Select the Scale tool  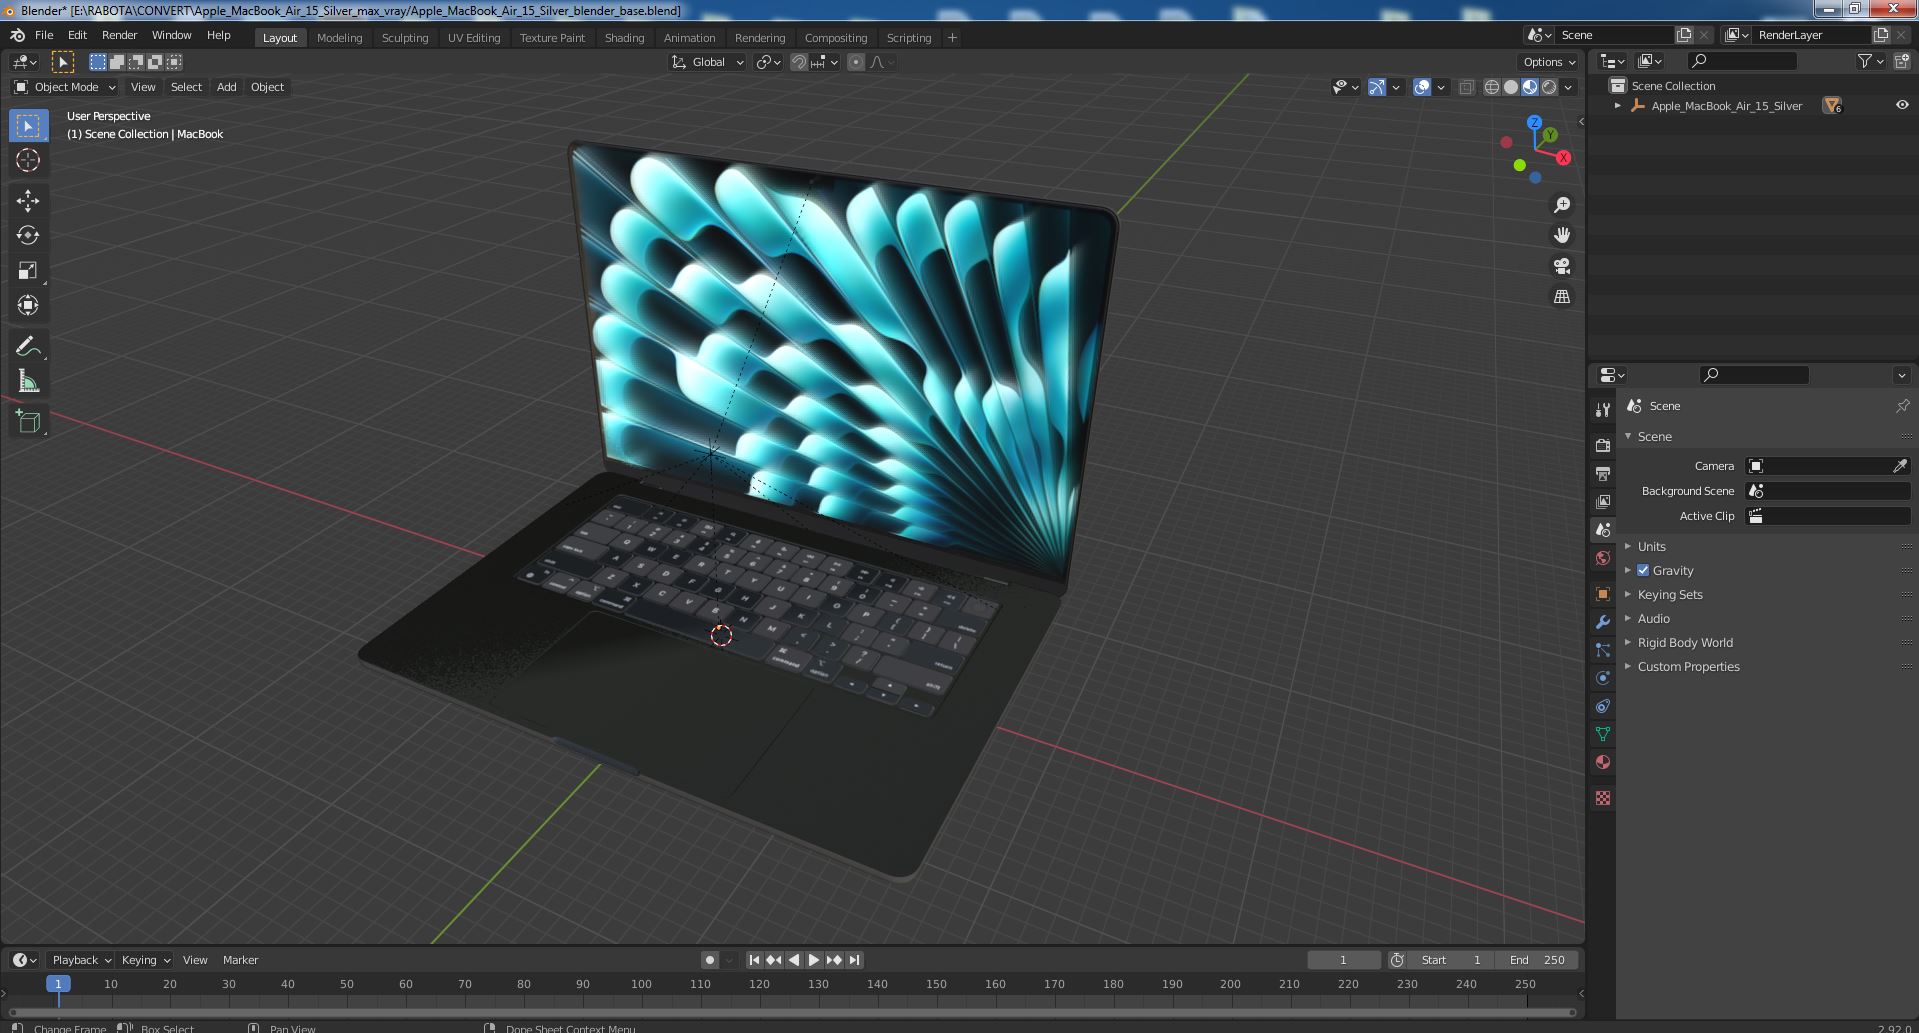pos(28,271)
